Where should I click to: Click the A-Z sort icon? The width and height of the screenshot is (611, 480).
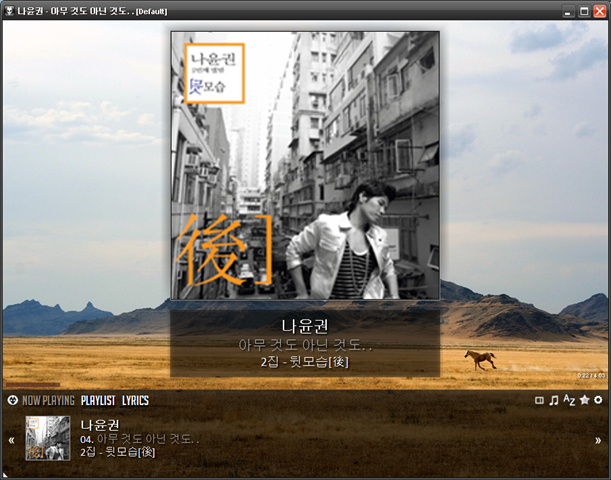pyautogui.click(x=569, y=400)
